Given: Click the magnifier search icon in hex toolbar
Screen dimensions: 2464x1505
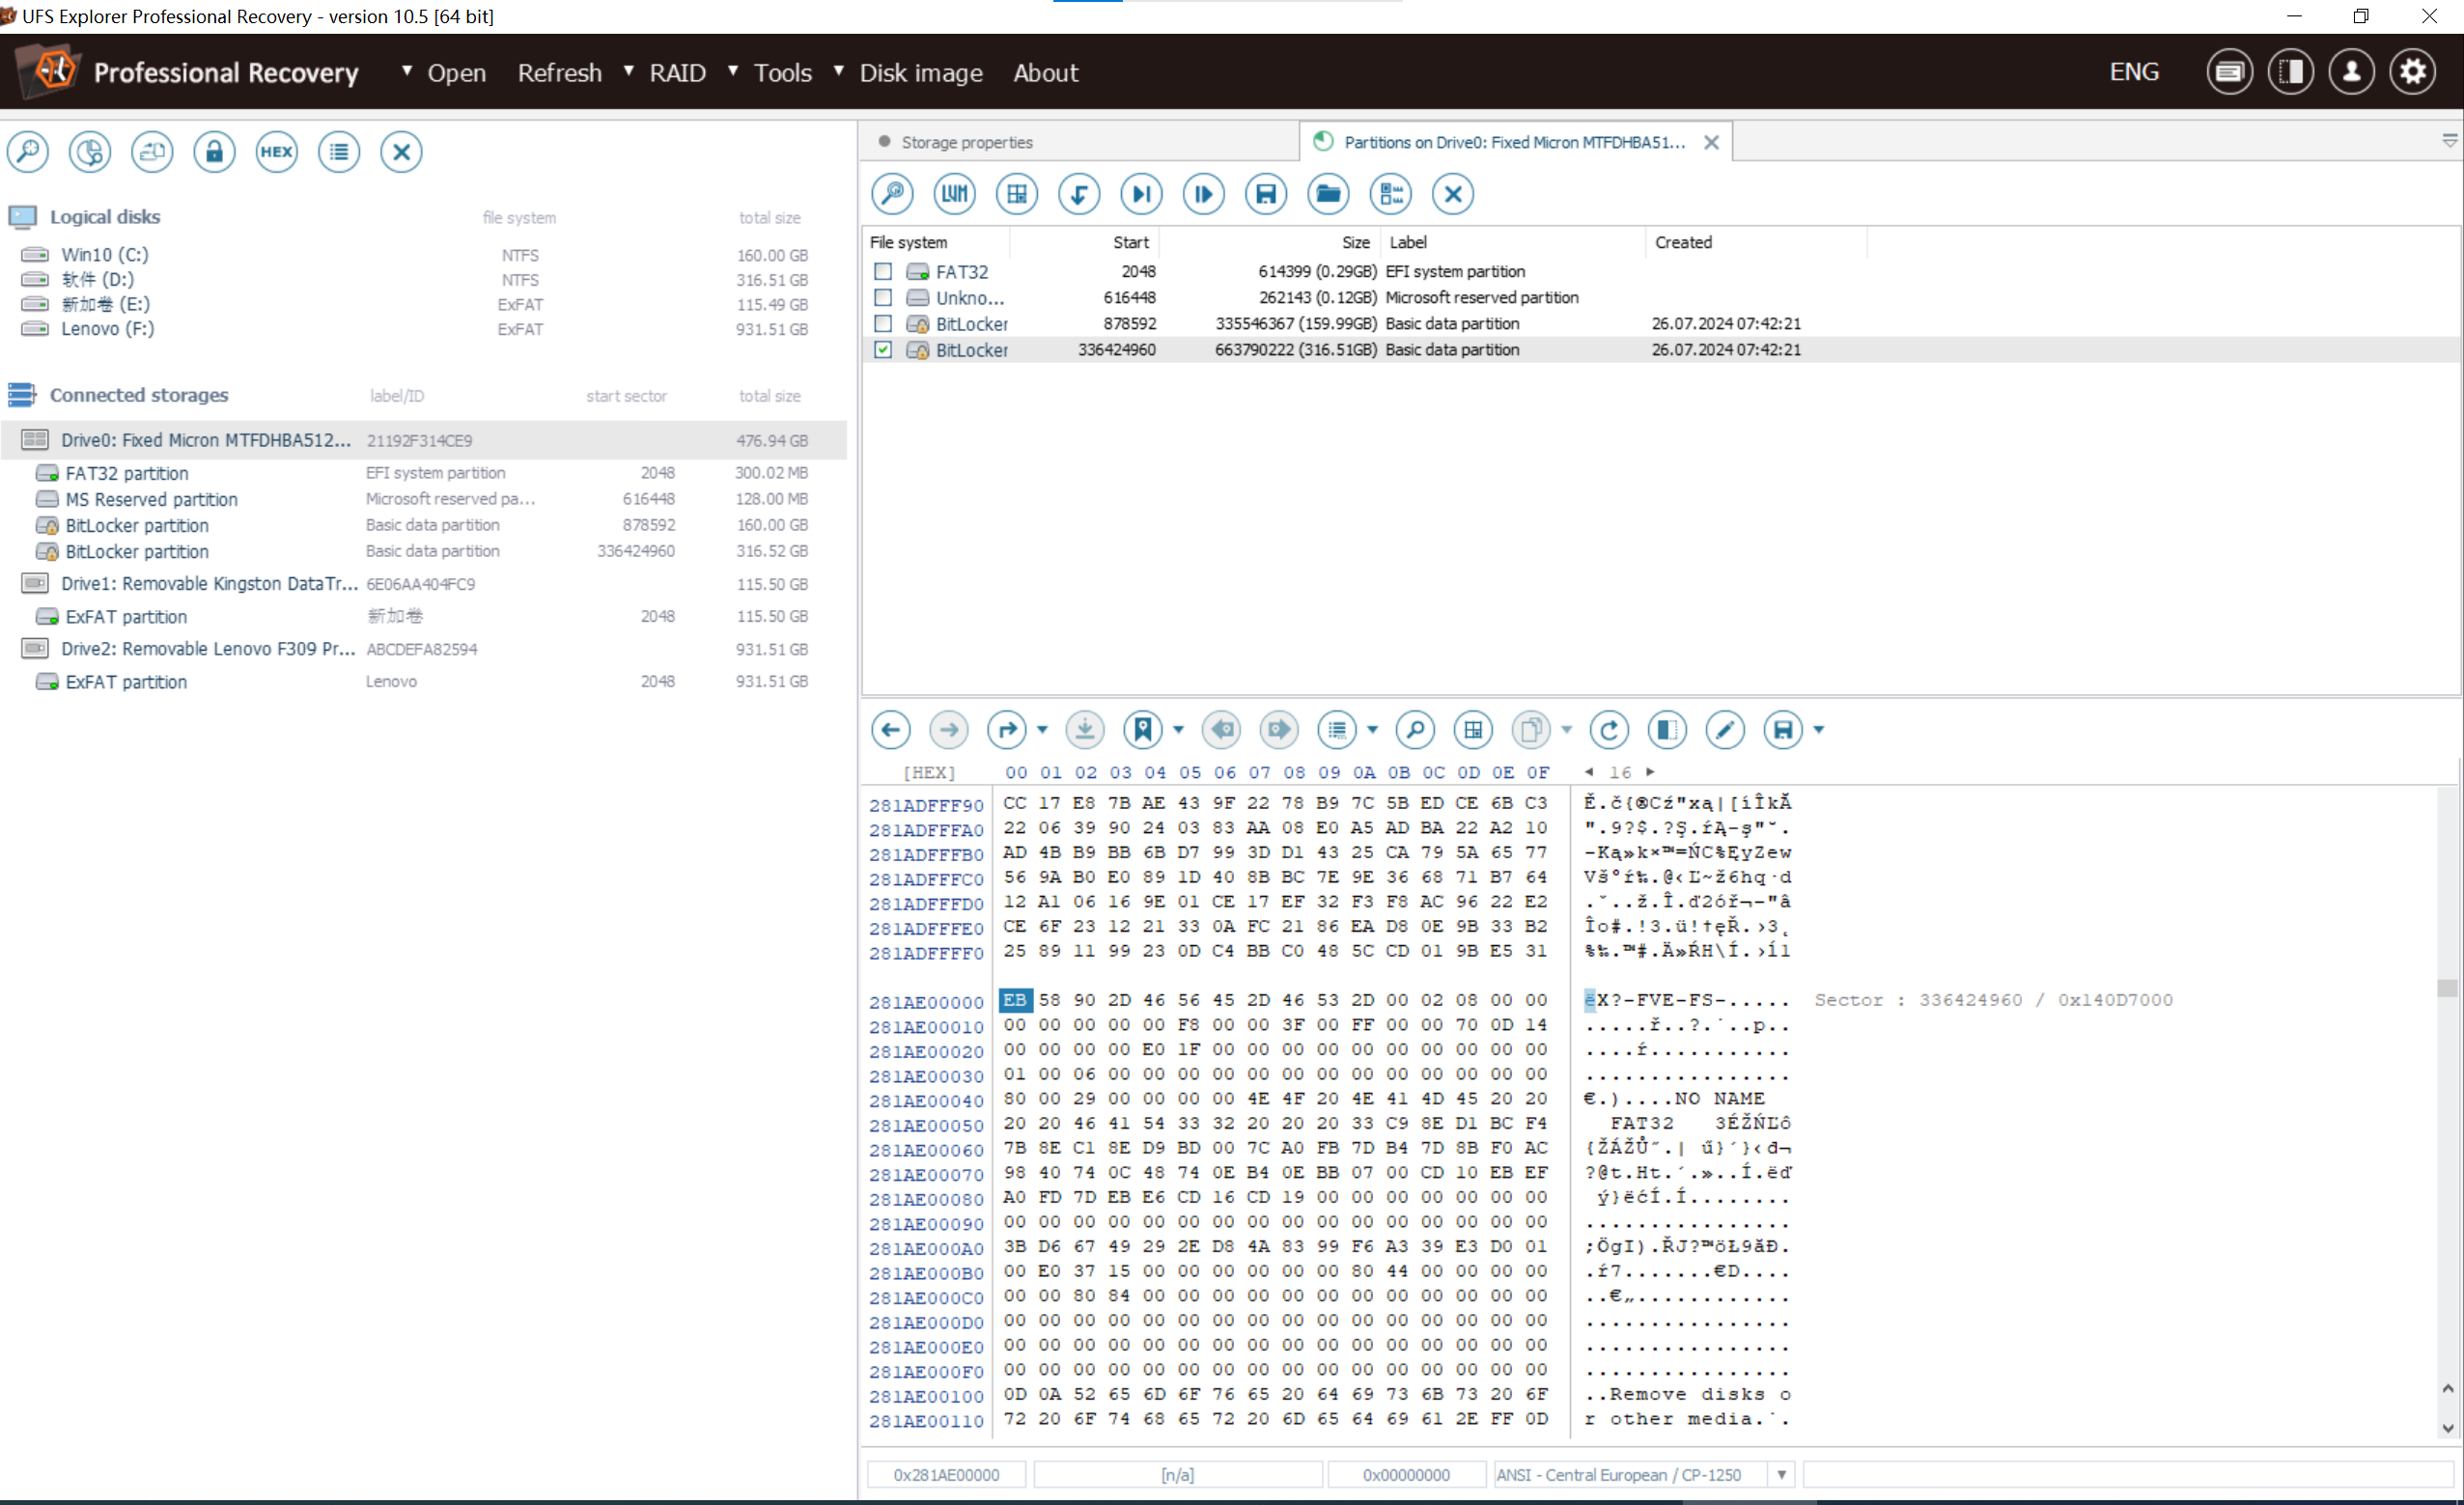Looking at the screenshot, I should point(1415,730).
